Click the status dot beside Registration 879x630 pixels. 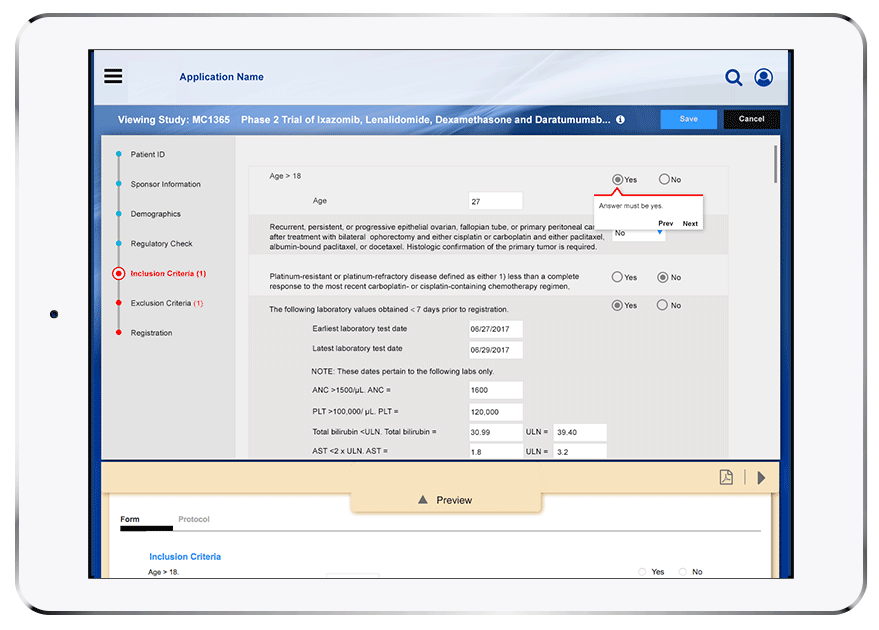click(x=120, y=333)
